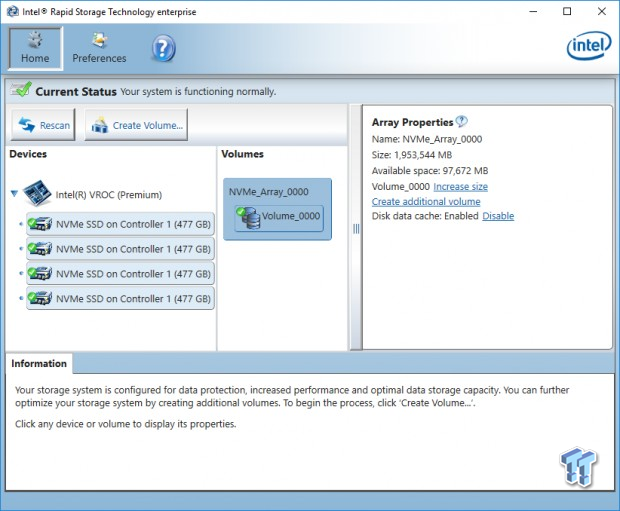Open the Preferences section

pyautogui.click(x=99, y=48)
